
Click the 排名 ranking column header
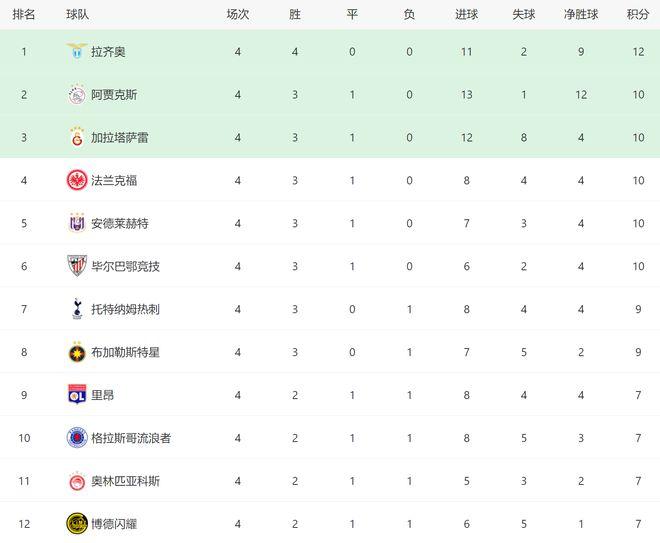[24, 15]
